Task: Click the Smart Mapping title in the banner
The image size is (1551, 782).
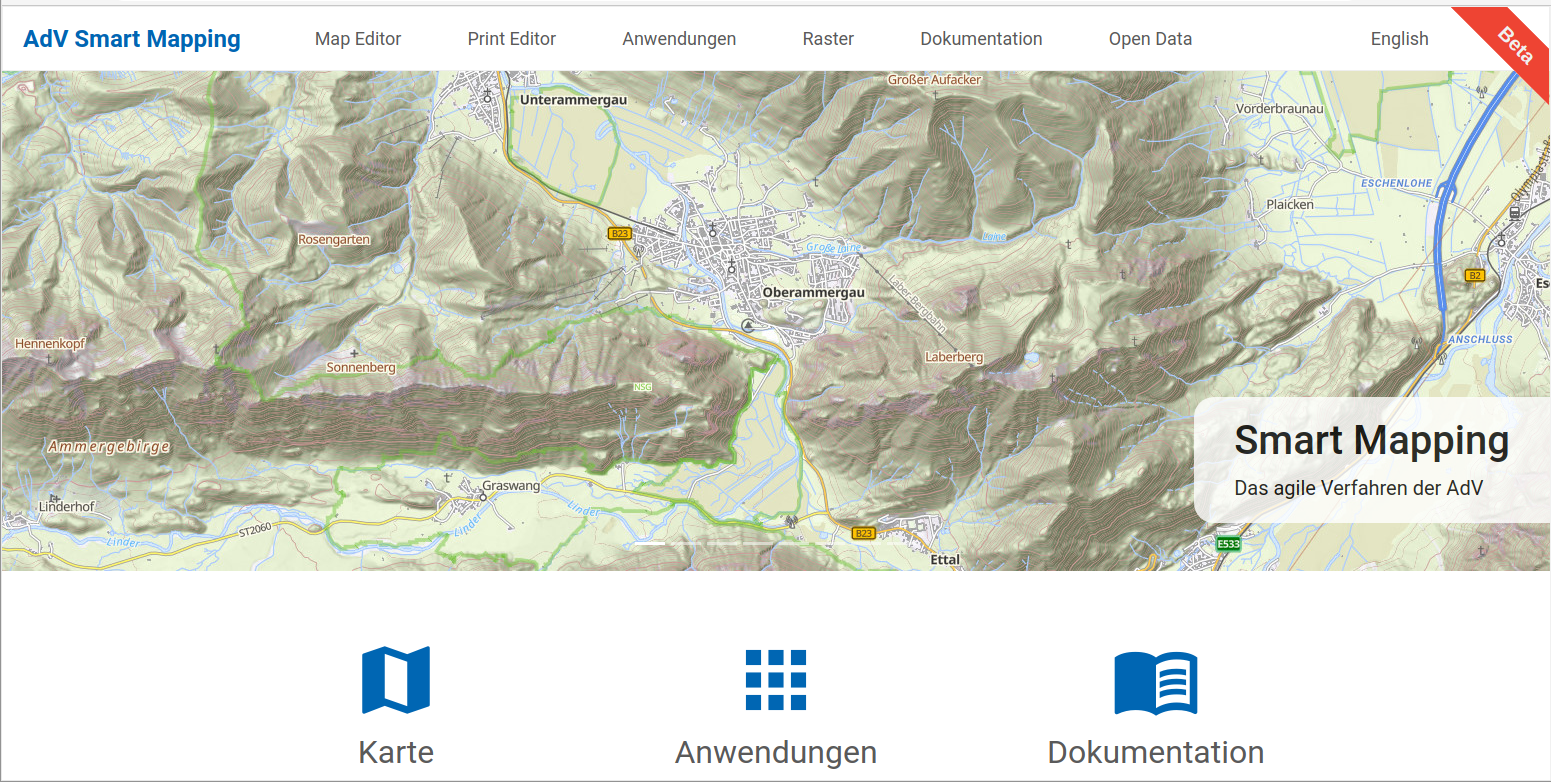Action: tap(1372, 440)
